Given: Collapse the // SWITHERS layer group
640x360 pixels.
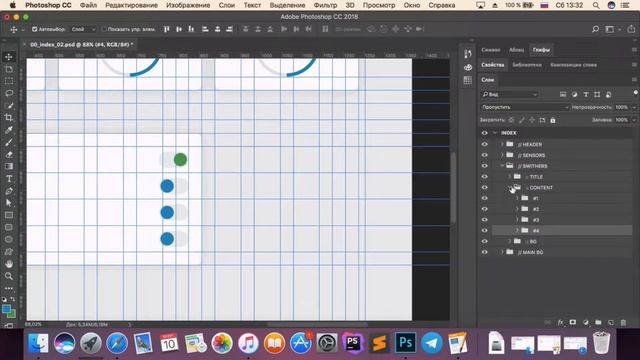Looking at the screenshot, I should click(x=502, y=166).
